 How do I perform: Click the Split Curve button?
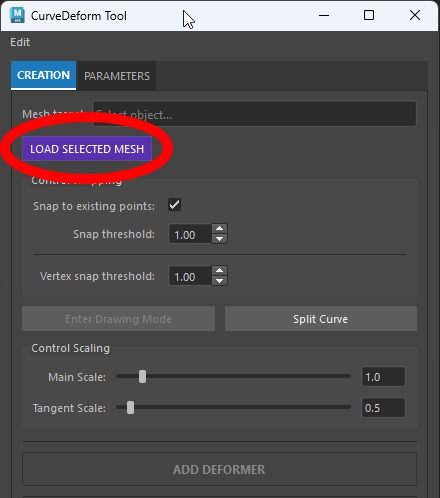(321, 319)
